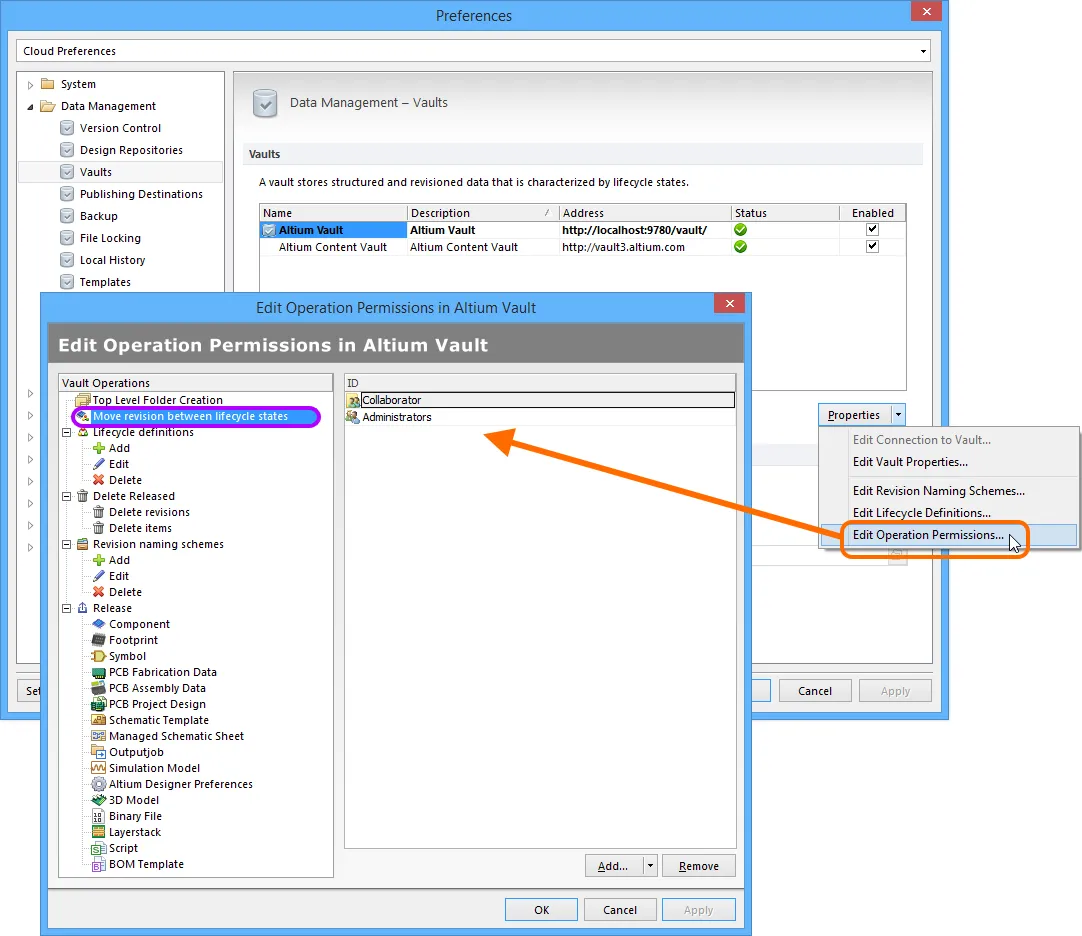This screenshot has width=1082, height=936.
Task: Click the PCB Assembly Data icon
Action: (x=99, y=688)
